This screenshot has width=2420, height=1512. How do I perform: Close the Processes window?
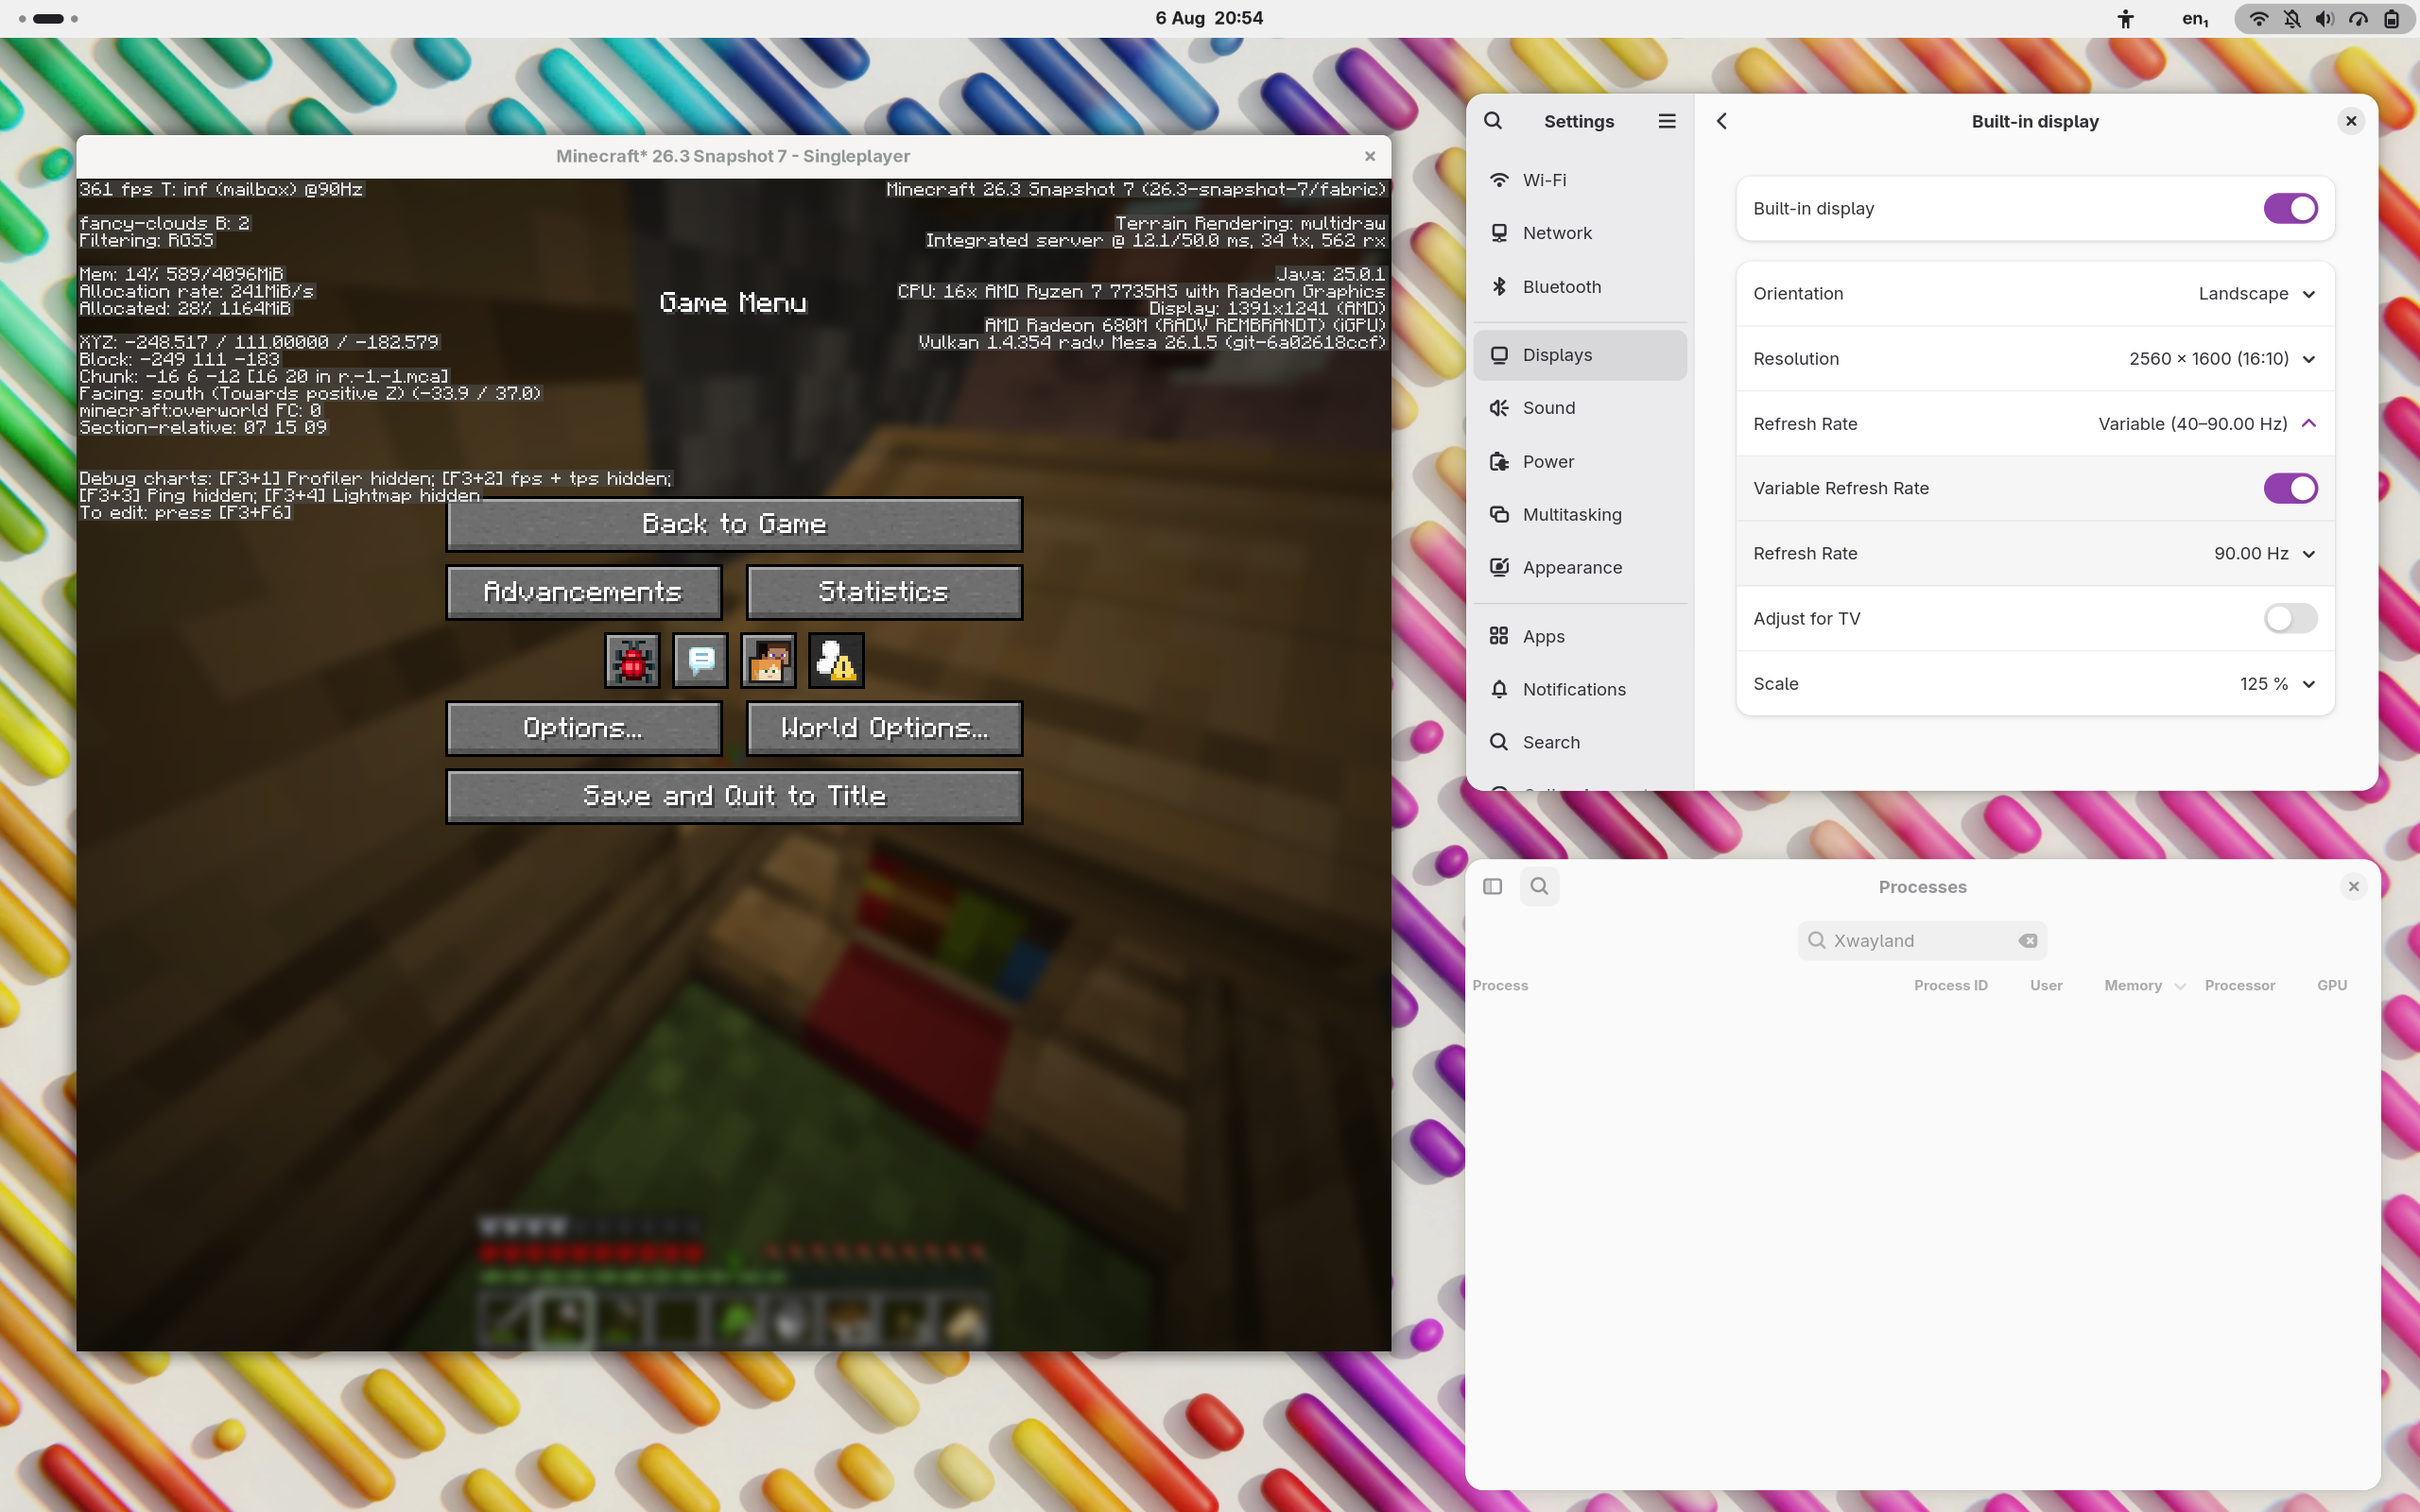coord(2354,886)
